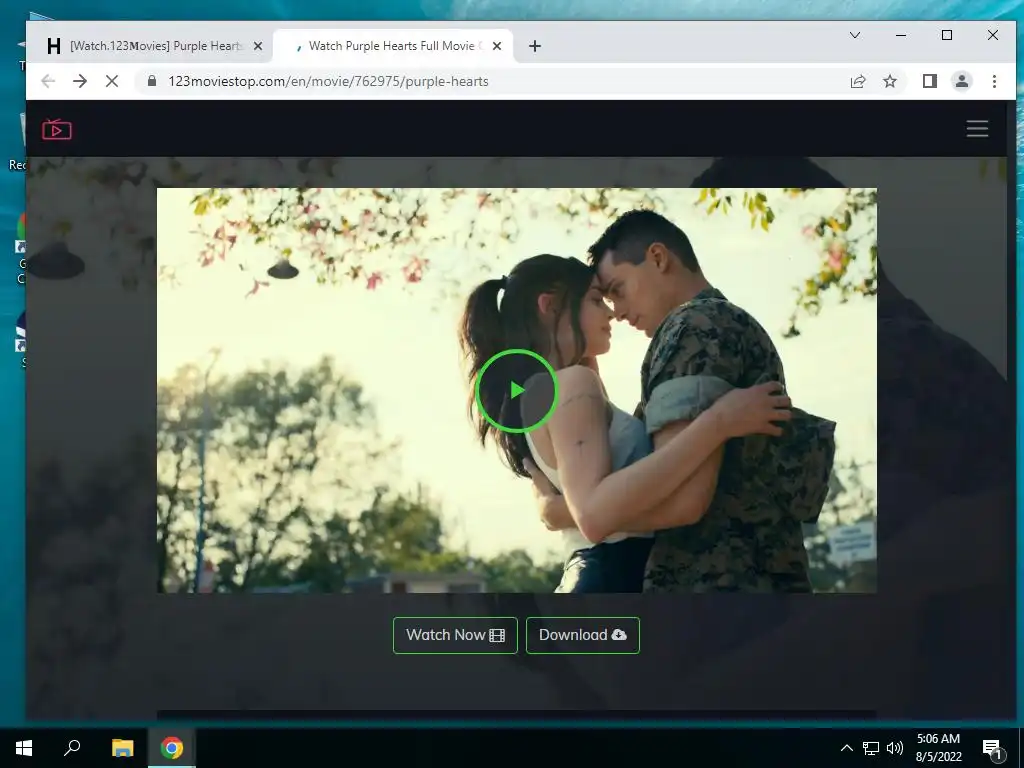Click the red TV site logo
The width and height of the screenshot is (1024, 768).
57,129
